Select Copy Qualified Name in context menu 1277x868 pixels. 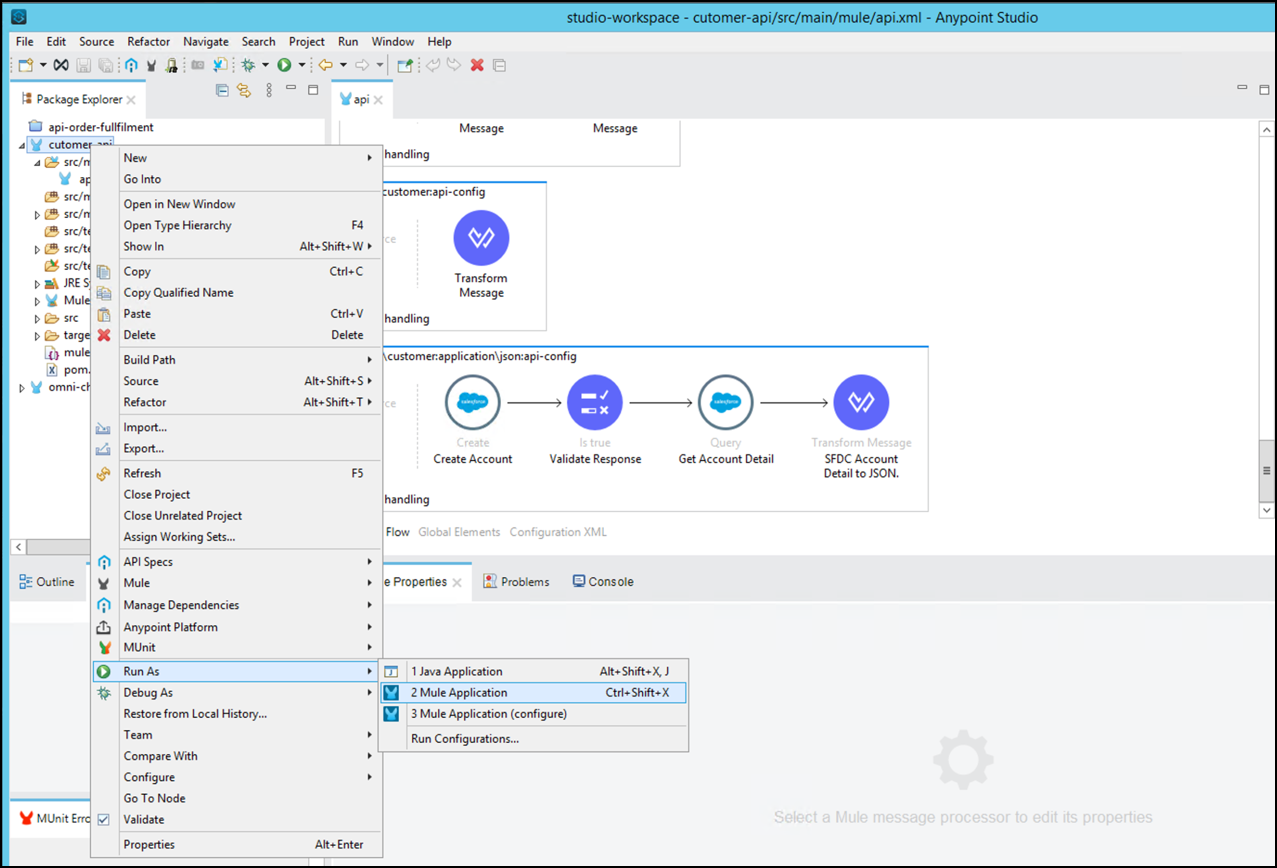click(x=236, y=292)
